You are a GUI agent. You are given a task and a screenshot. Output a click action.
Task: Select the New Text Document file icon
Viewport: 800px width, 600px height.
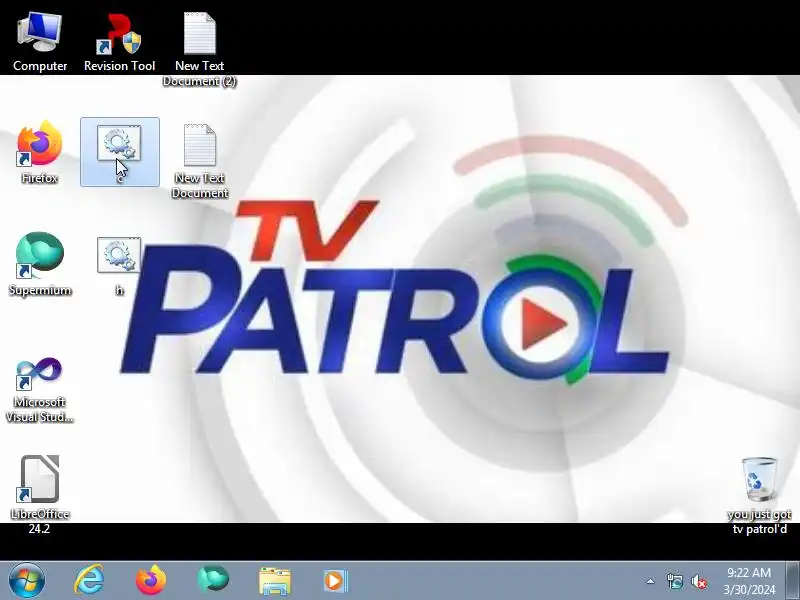(x=199, y=160)
